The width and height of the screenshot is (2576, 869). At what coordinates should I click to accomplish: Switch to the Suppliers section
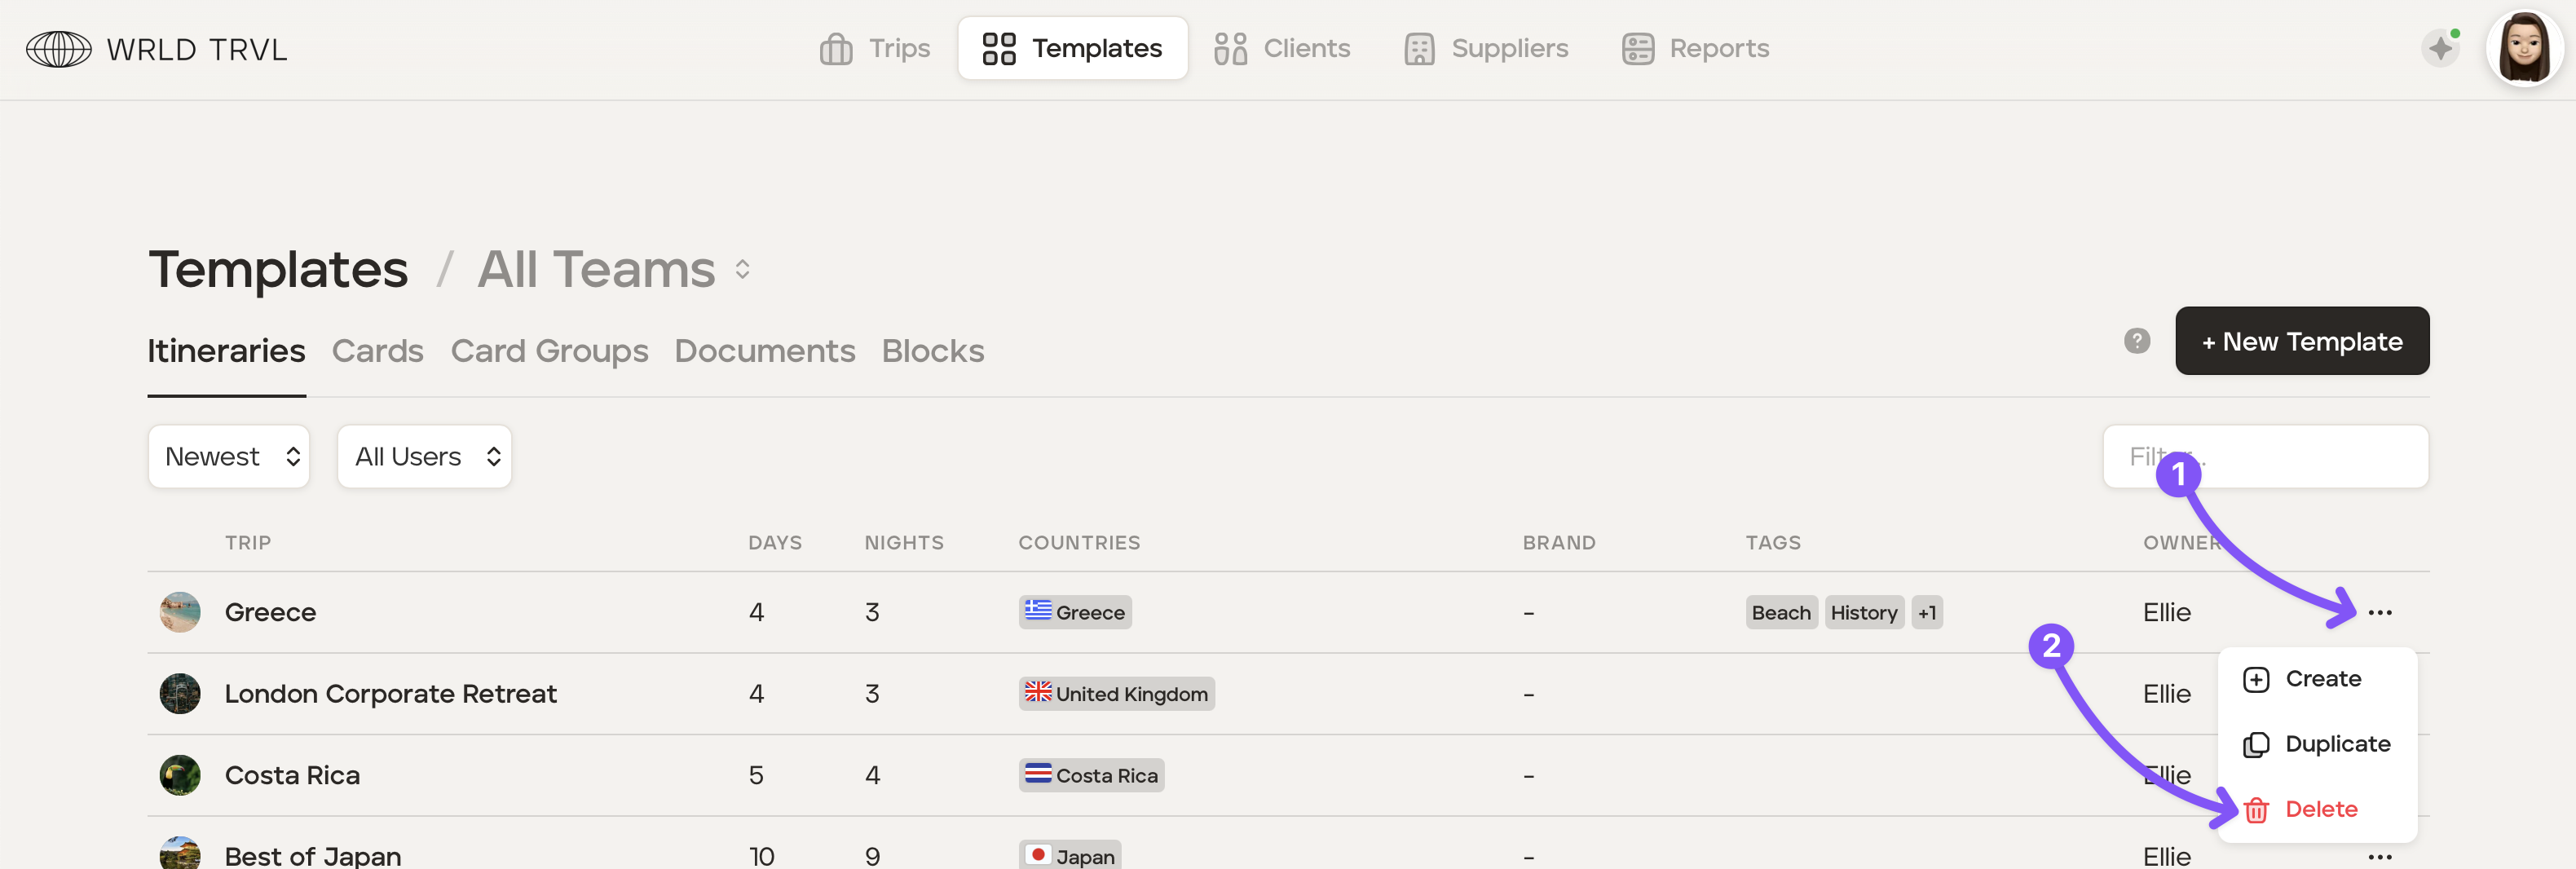[1486, 48]
